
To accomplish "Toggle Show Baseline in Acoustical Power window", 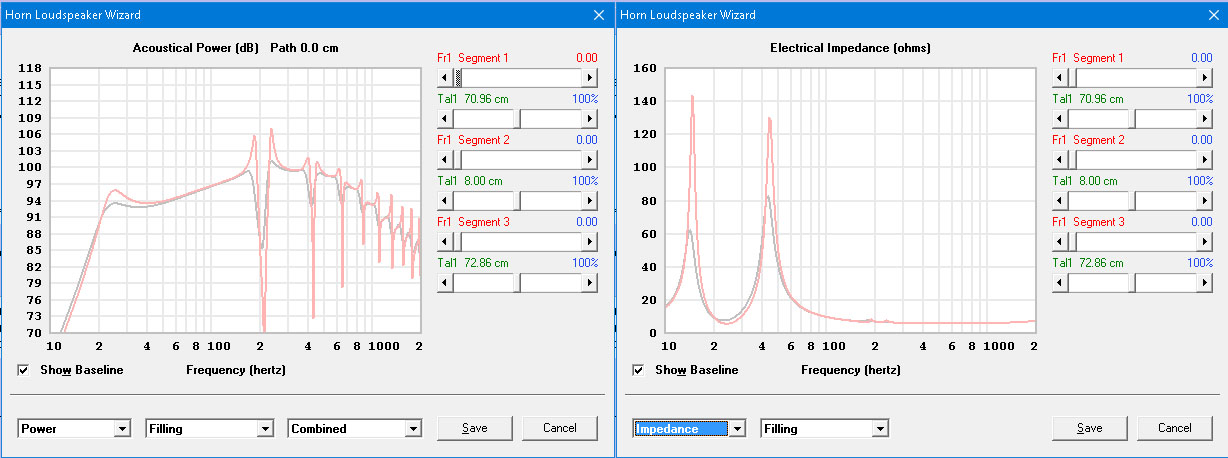I will tap(24, 370).
